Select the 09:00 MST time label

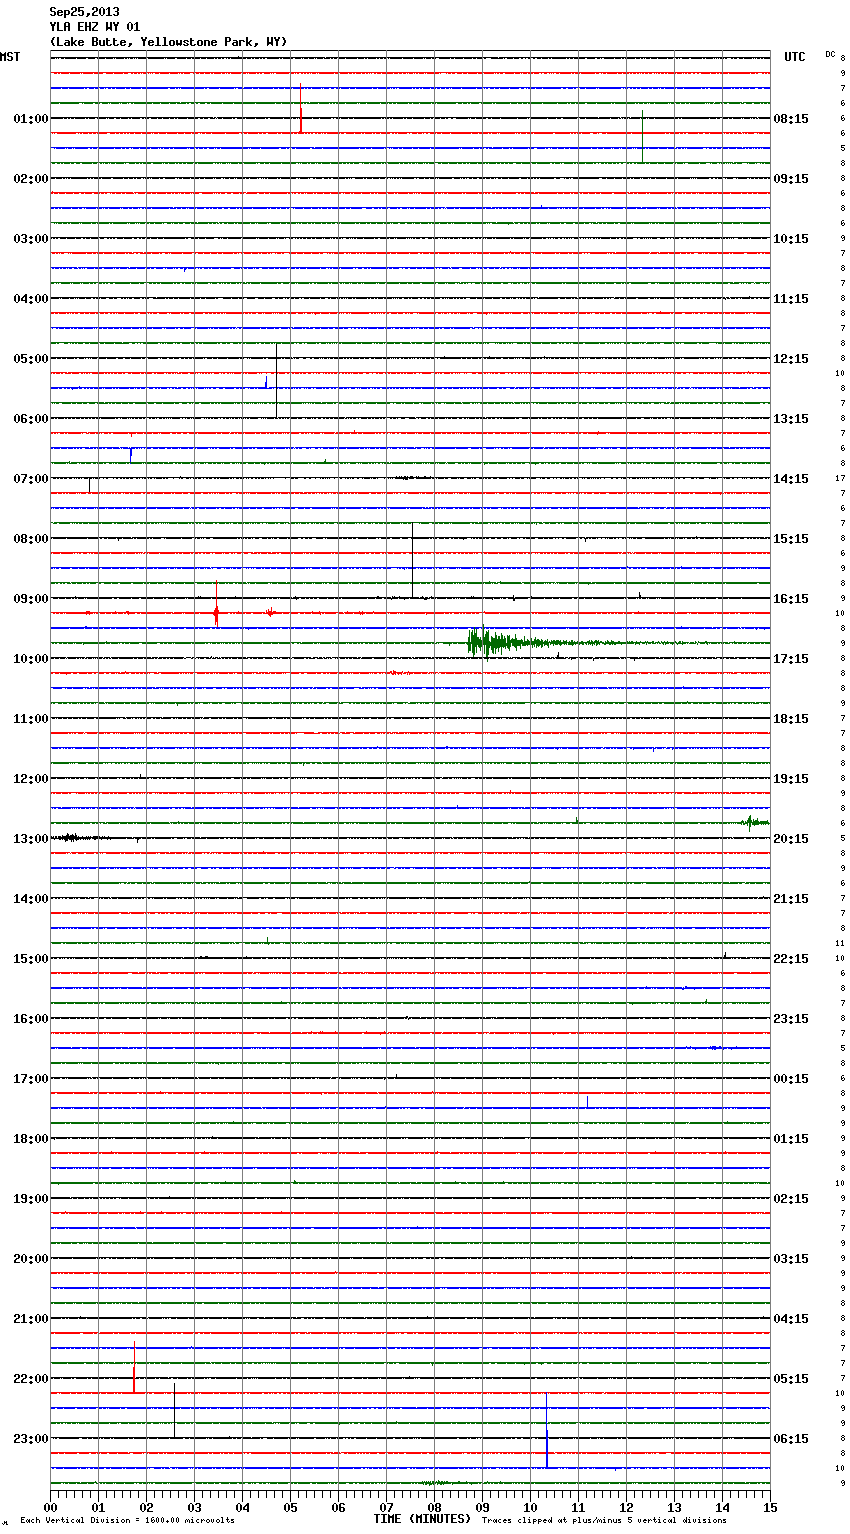(30, 599)
